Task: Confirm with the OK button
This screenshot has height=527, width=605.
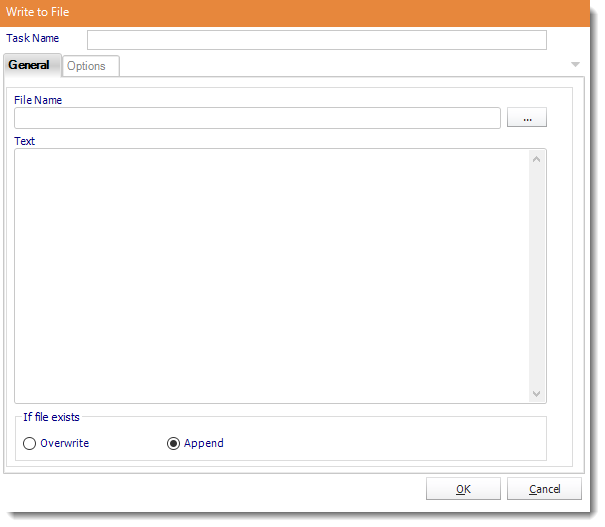Action: click(463, 489)
